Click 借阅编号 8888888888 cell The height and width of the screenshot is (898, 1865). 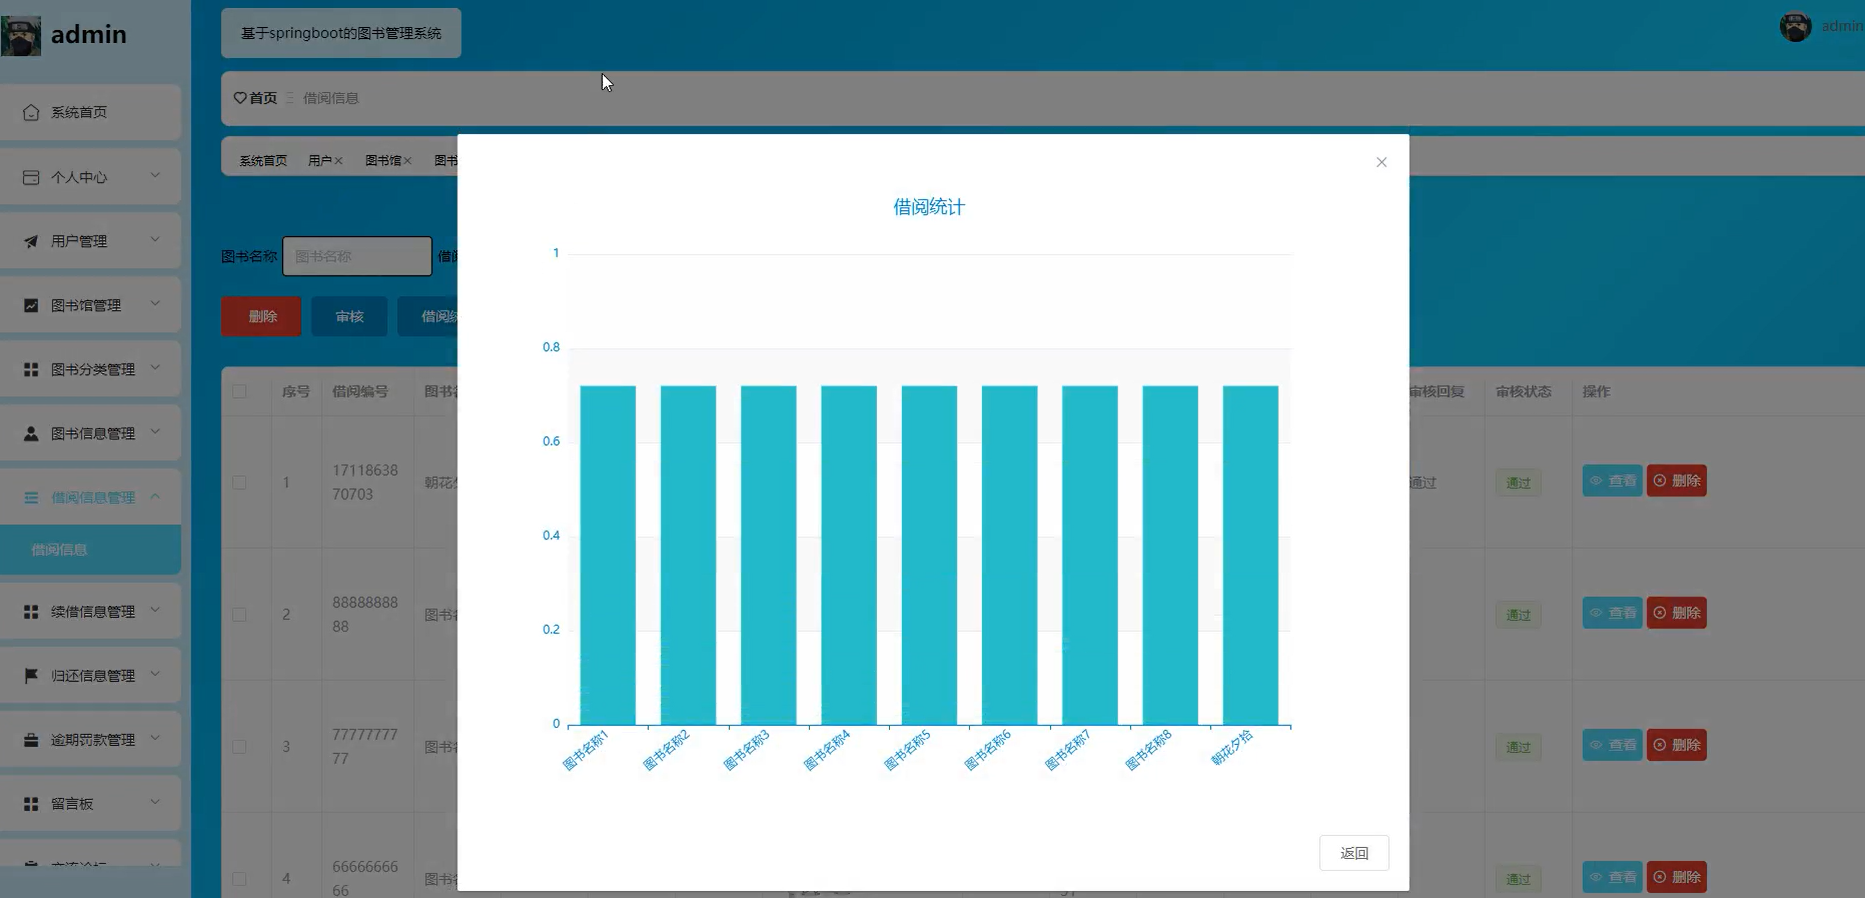(x=365, y=614)
